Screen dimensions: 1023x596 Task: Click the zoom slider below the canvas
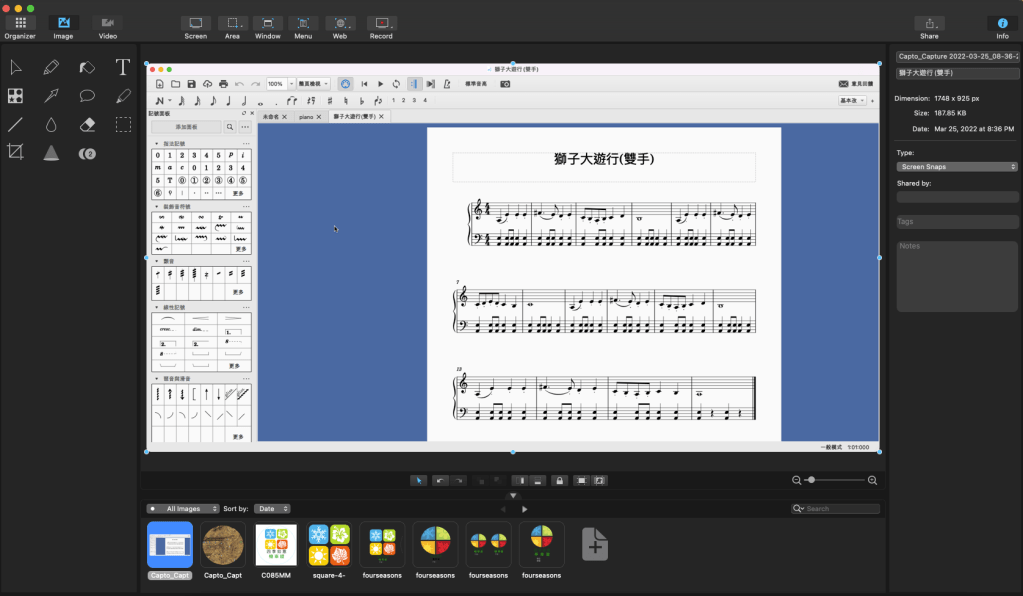[835, 481]
